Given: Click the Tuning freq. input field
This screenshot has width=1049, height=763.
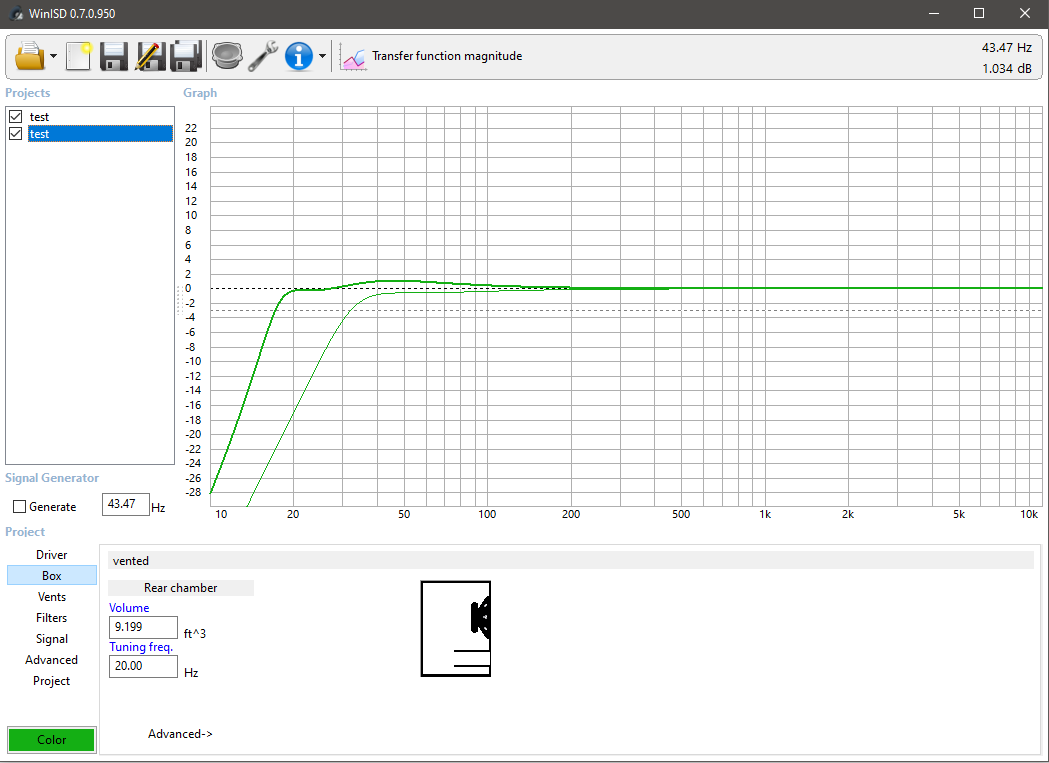Looking at the screenshot, I should click(x=143, y=666).
